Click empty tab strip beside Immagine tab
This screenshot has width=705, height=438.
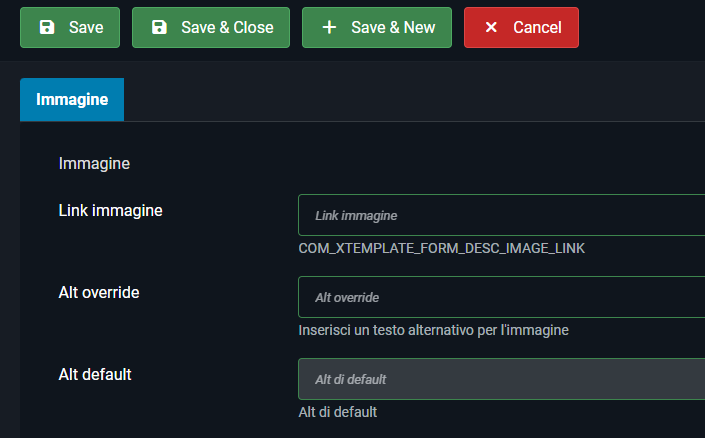[x=400, y=100]
